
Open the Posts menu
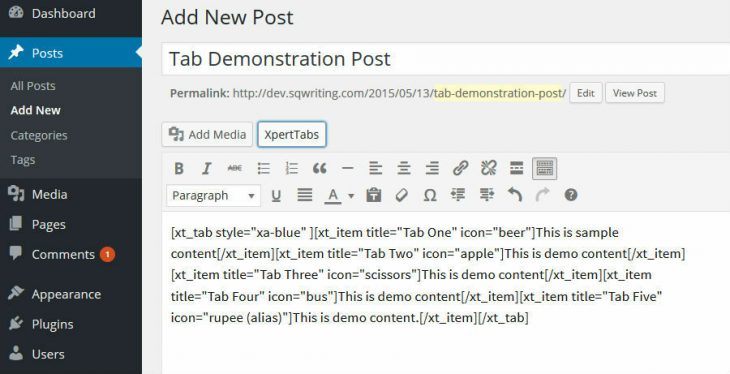[x=70, y=53]
